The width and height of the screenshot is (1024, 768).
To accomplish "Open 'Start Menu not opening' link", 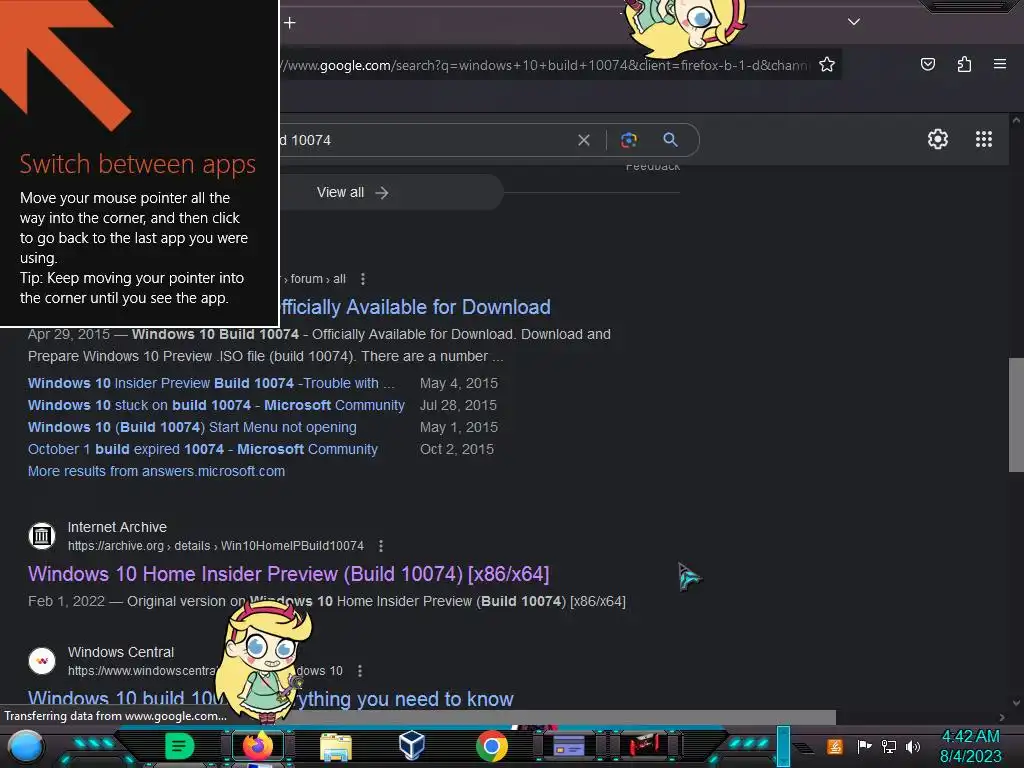I will [x=192, y=427].
